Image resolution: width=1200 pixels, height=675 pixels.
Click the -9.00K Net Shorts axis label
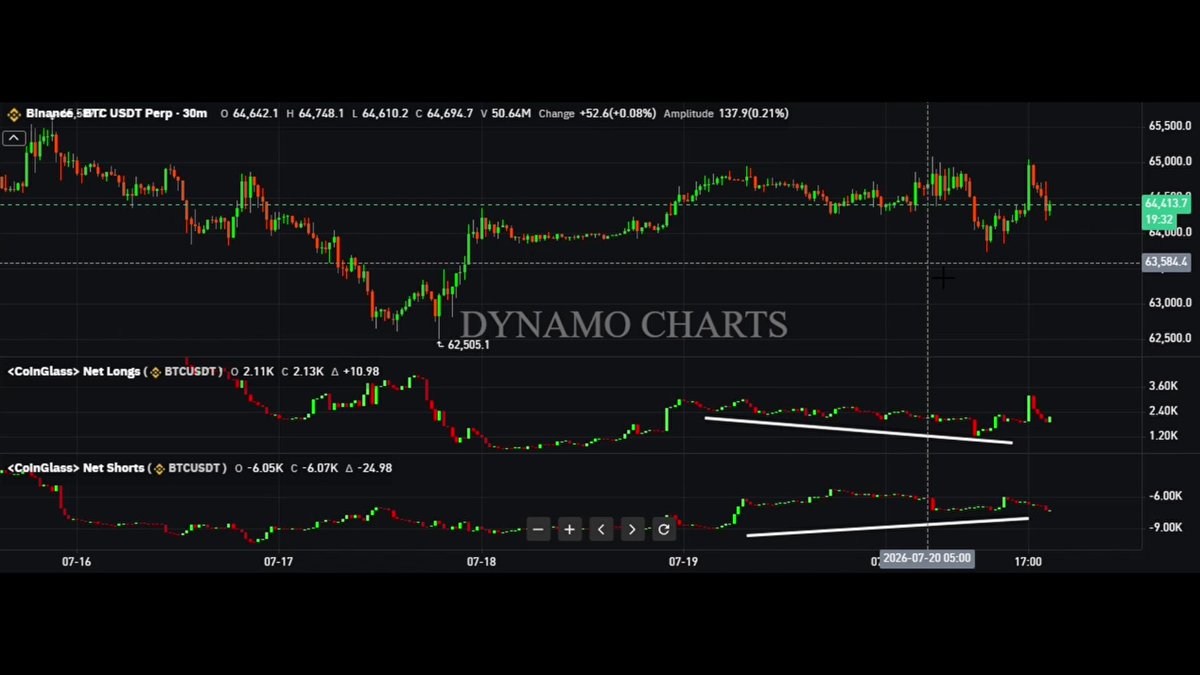click(x=1165, y=527)
